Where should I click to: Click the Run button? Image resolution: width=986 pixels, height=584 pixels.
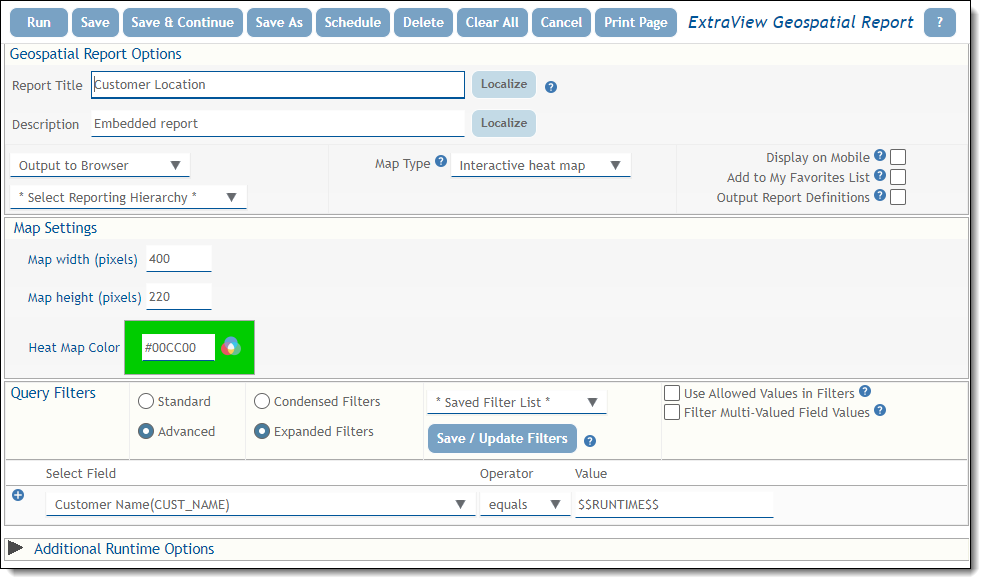(x=39, y=23)
